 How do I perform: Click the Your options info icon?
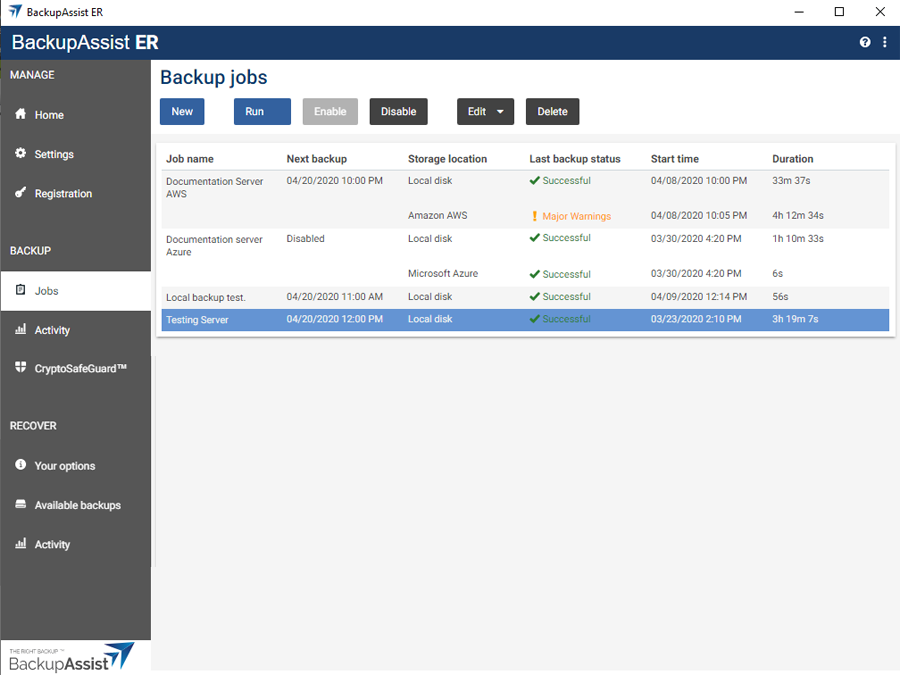21,464
